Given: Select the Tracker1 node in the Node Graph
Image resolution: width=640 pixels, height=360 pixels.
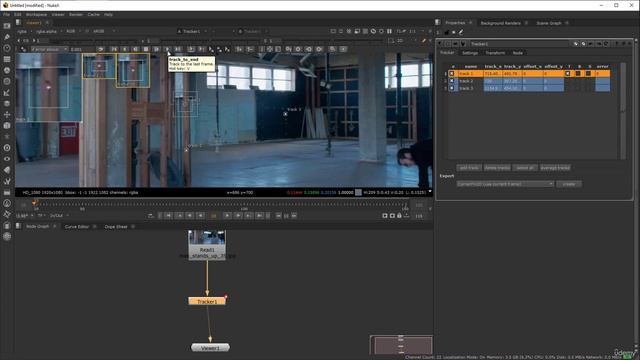Looking at the screenshot, I should click(x=207, y=301).
